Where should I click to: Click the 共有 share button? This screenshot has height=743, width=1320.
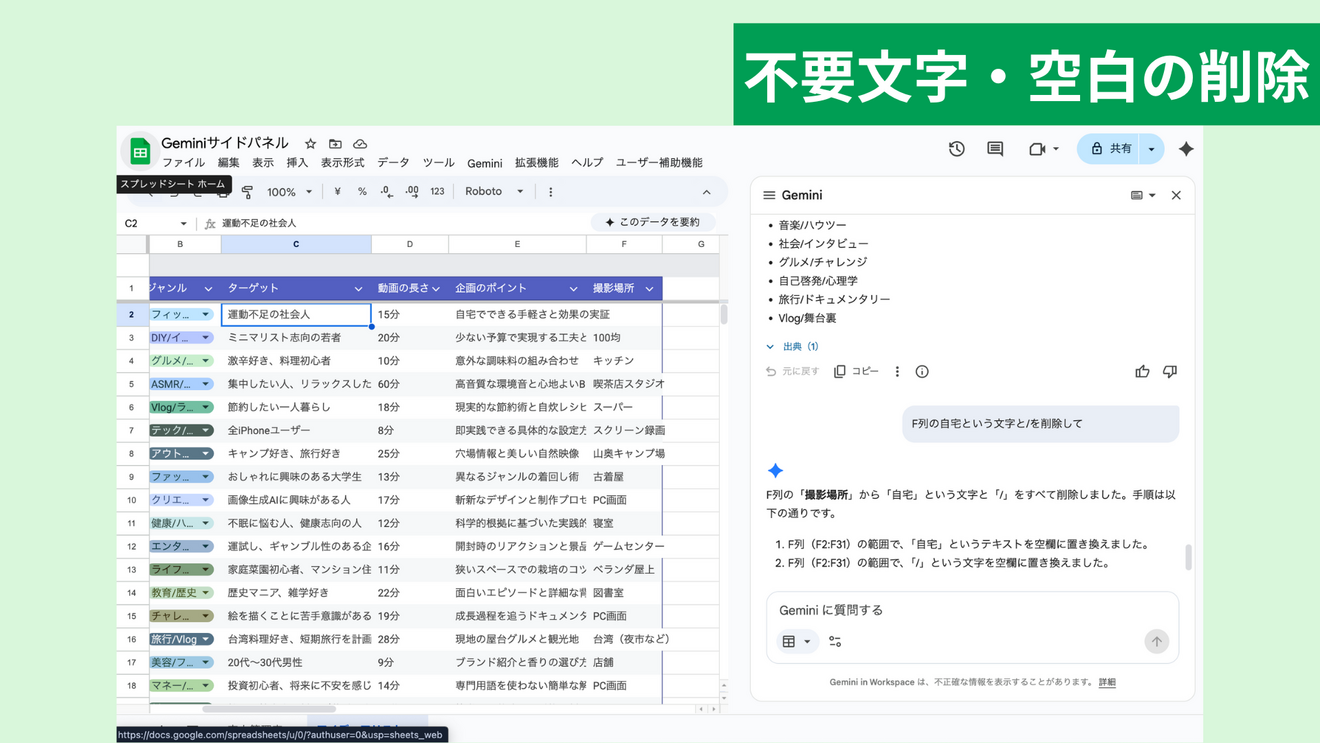pyautogui.click(x=1110, y=149)
